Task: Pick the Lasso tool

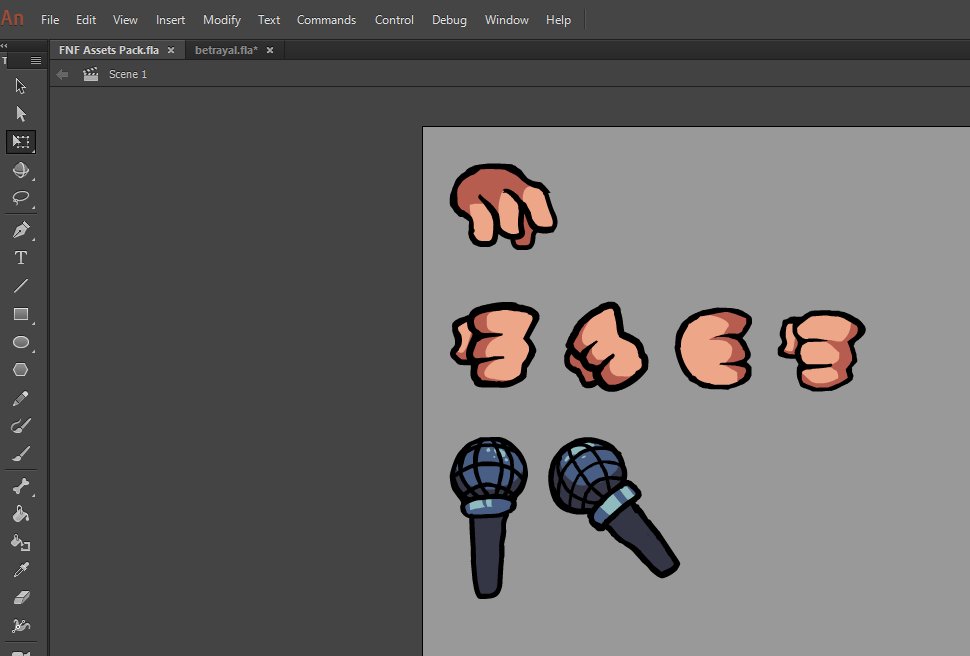Action: [21, 198]
